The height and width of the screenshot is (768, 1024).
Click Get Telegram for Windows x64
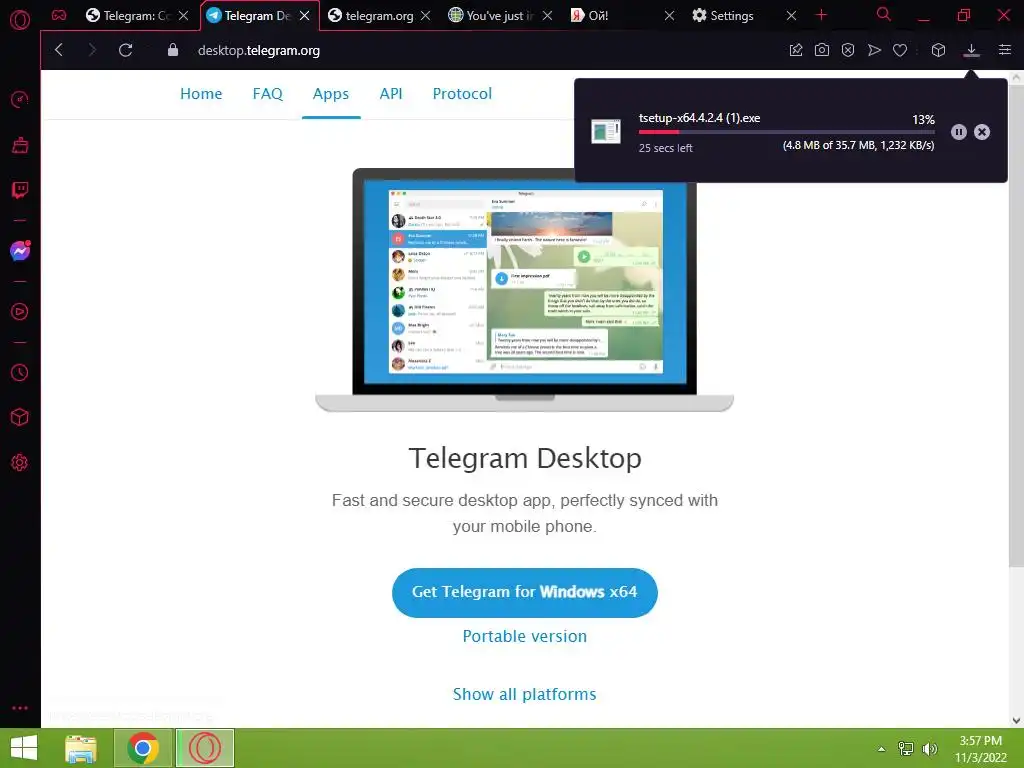tap(524, 592)
